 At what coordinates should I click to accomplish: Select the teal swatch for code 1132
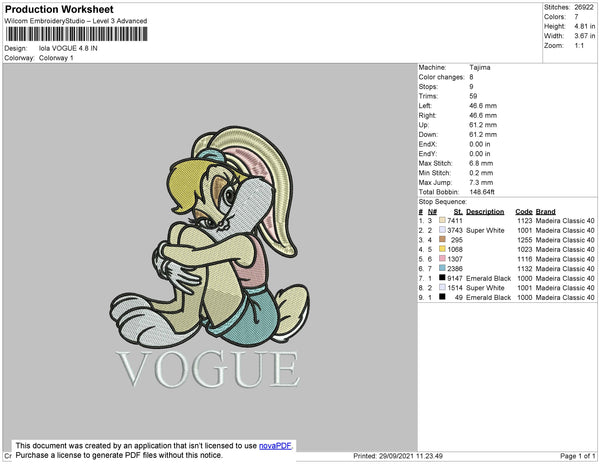(x=442, y=268)
